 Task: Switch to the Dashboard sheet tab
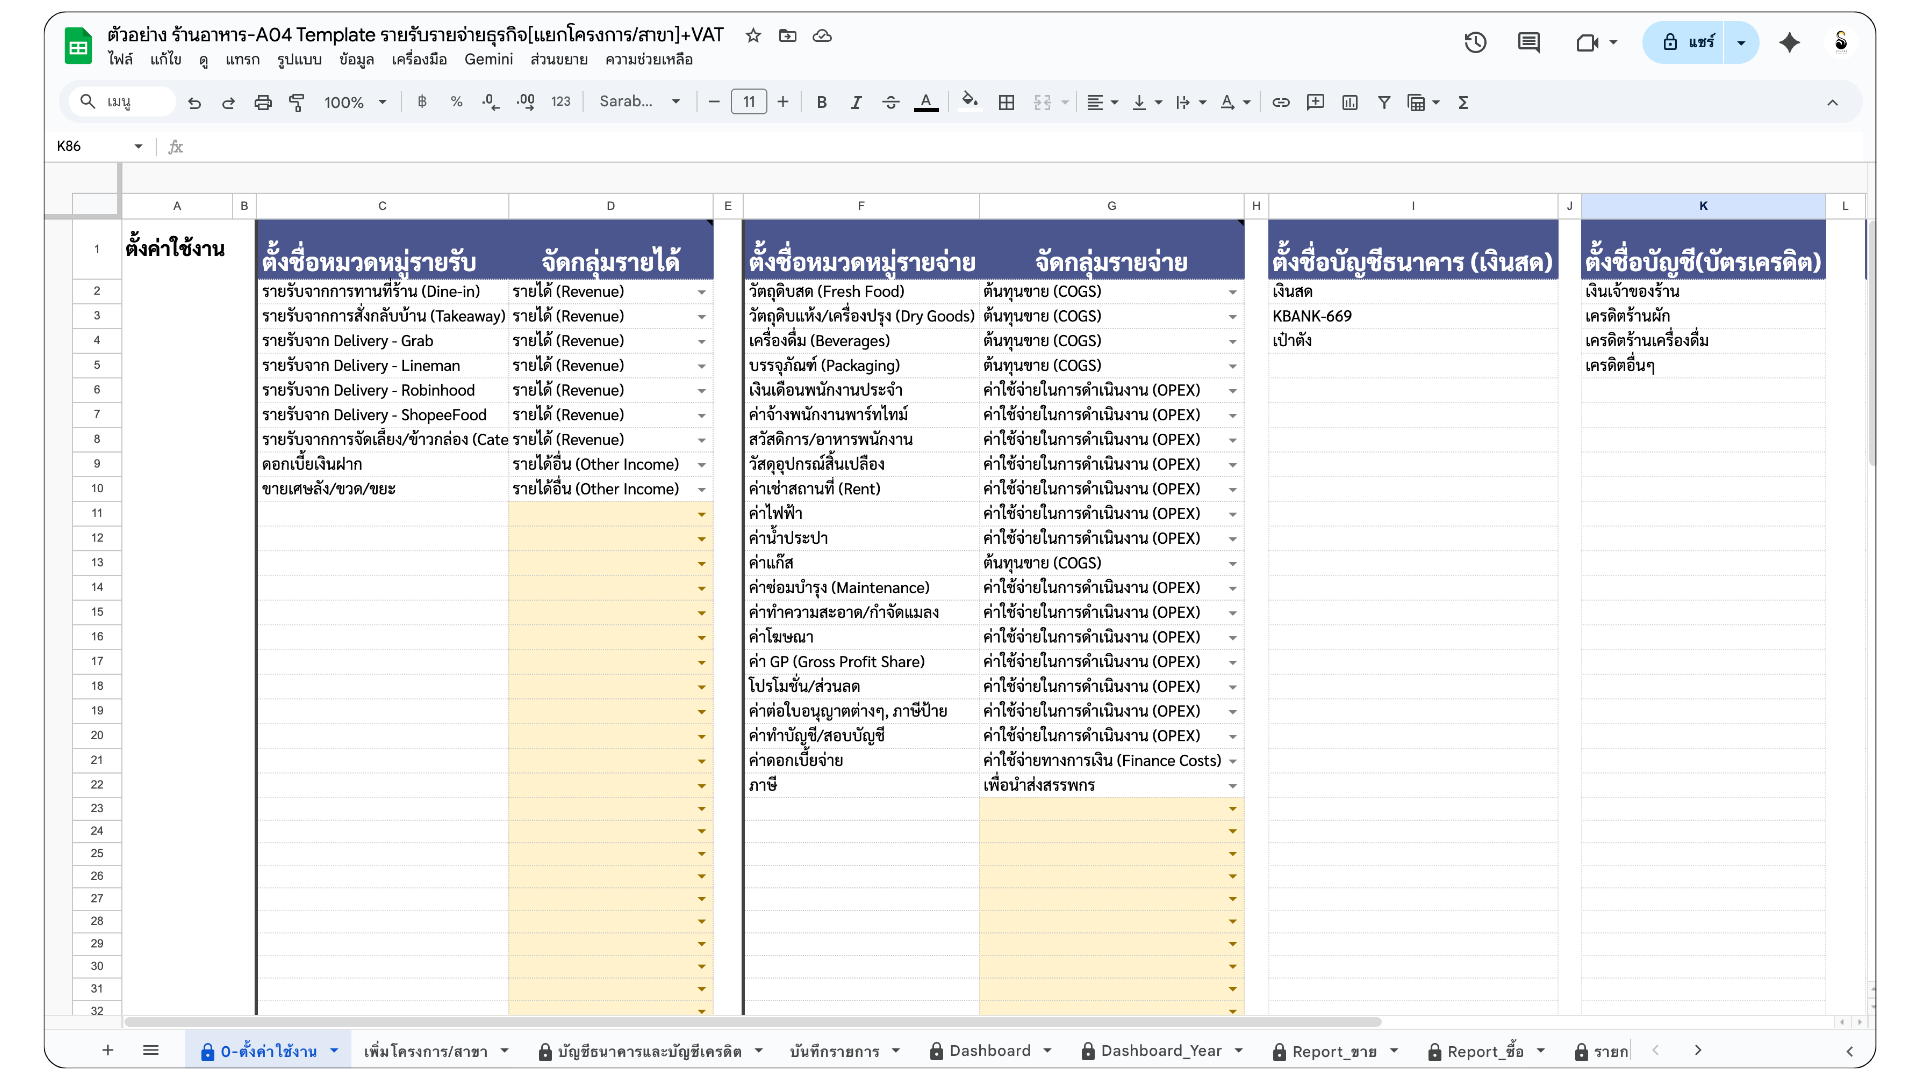989,1050
